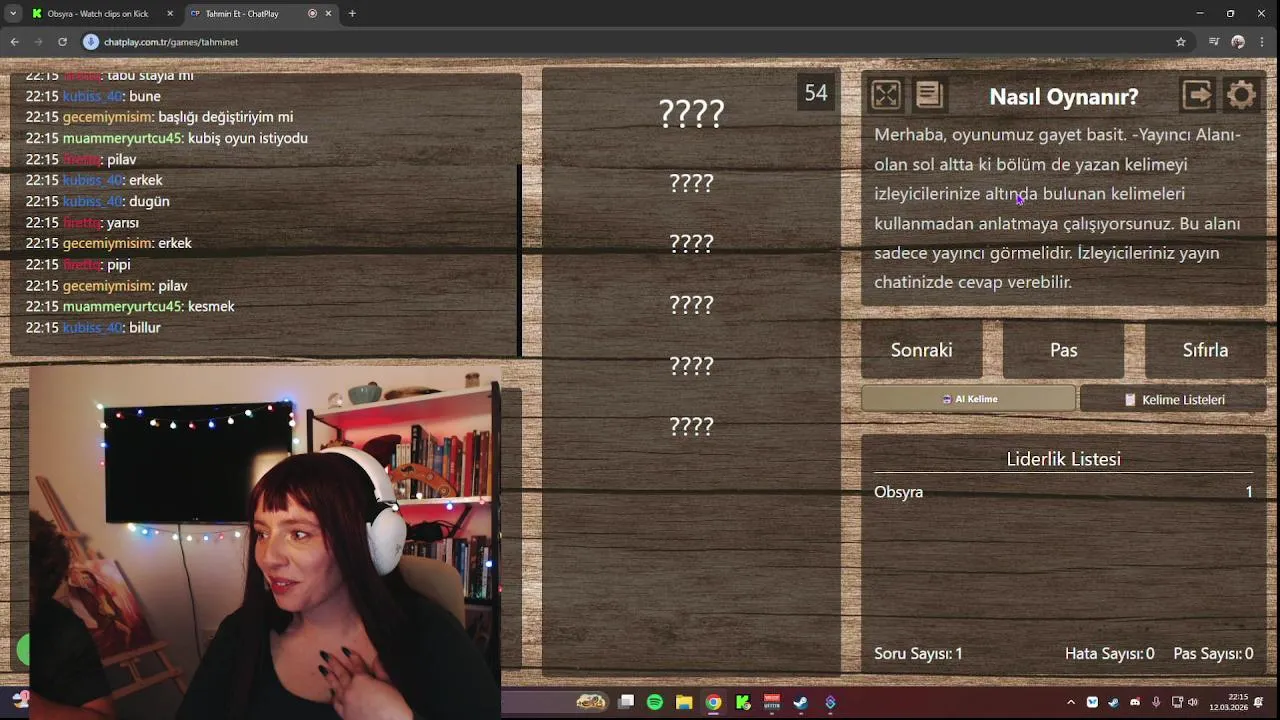The width and height of the screenshot is (1280, 720).
Task: Open the purple diamond app on taskbar
Action: [x=830, y=702]
